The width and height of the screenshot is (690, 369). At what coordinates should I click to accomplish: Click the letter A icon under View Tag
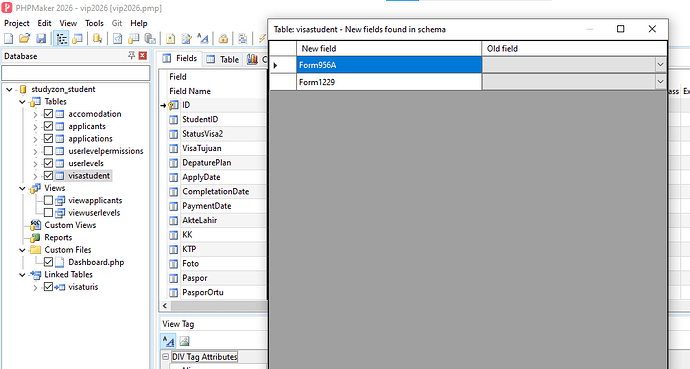[169, 341]
